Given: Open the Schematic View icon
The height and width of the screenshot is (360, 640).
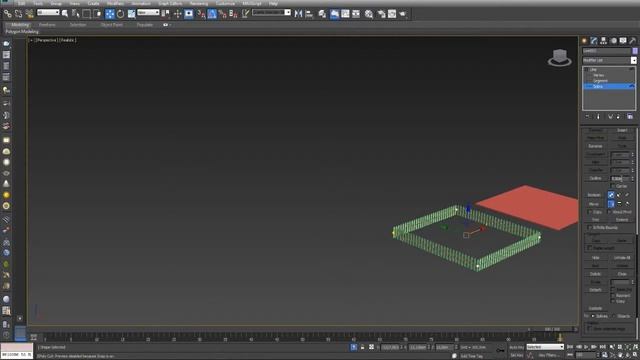Looking at the screenshot, I should (x=356, y=14).
